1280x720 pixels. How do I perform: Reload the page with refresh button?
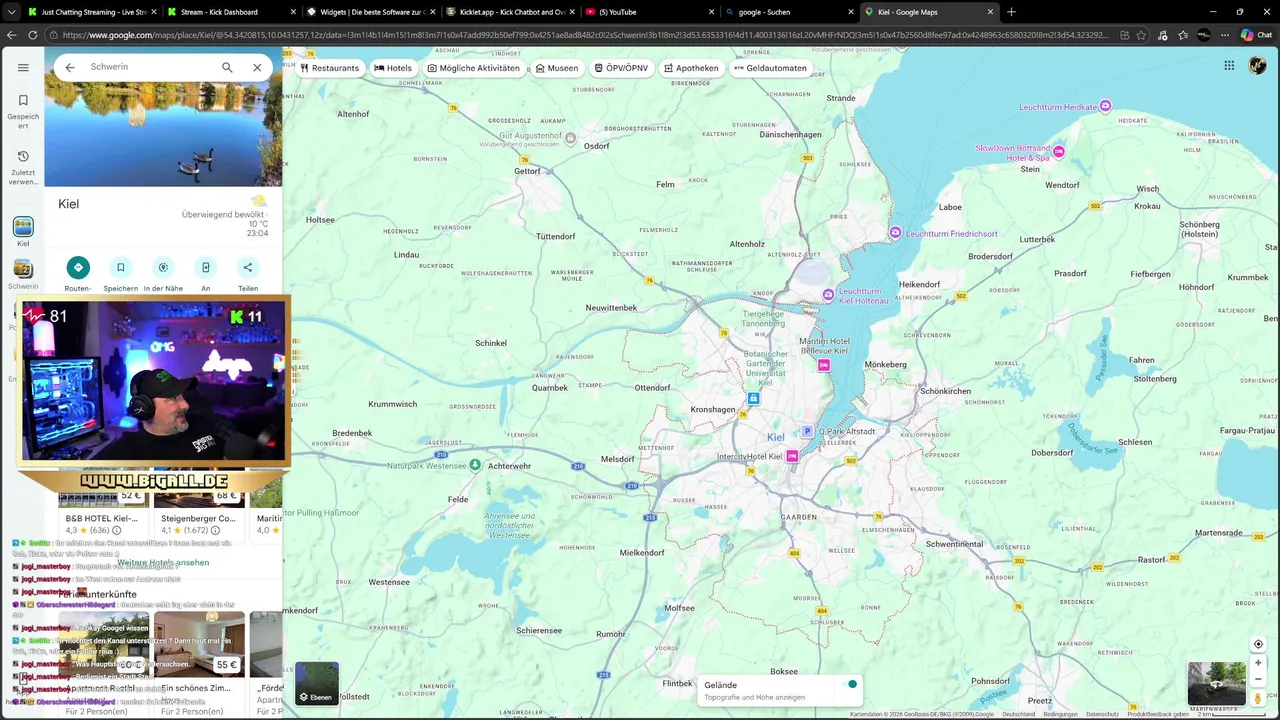(x=33, y=35)
